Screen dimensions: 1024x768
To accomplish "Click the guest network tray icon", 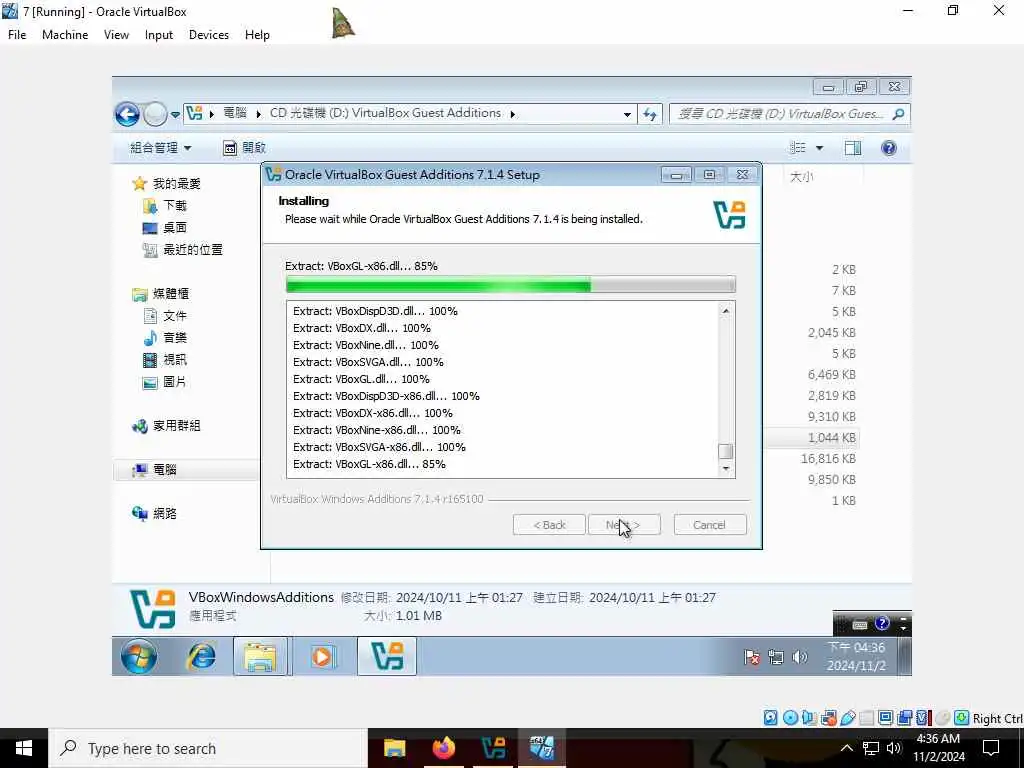I will (776, 657).
